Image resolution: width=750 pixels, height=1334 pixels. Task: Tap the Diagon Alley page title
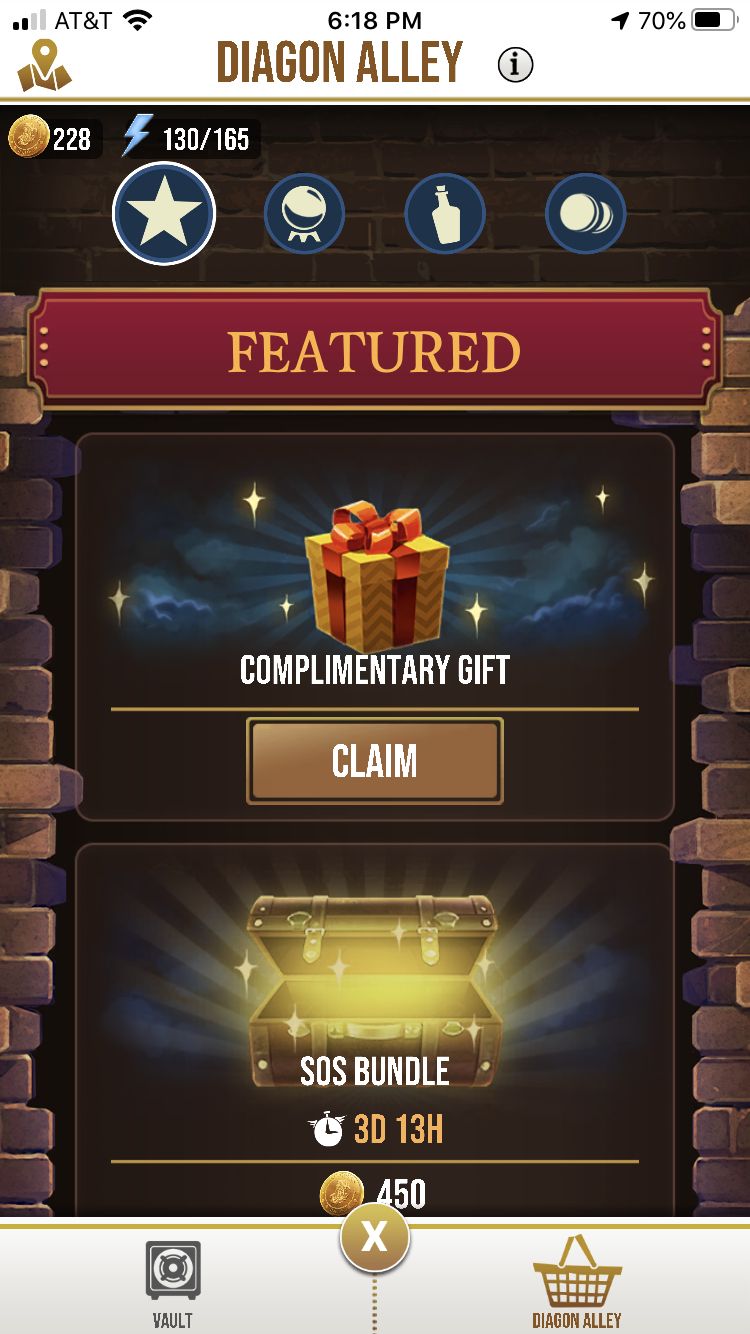point(340,64)
